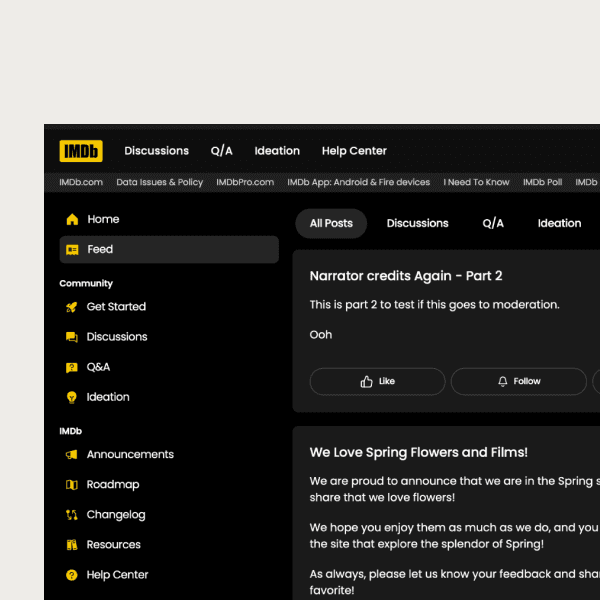The image size is (600, 600).
Task: Click the 'Community' sidebar heading
Action: tap(86, 284)
